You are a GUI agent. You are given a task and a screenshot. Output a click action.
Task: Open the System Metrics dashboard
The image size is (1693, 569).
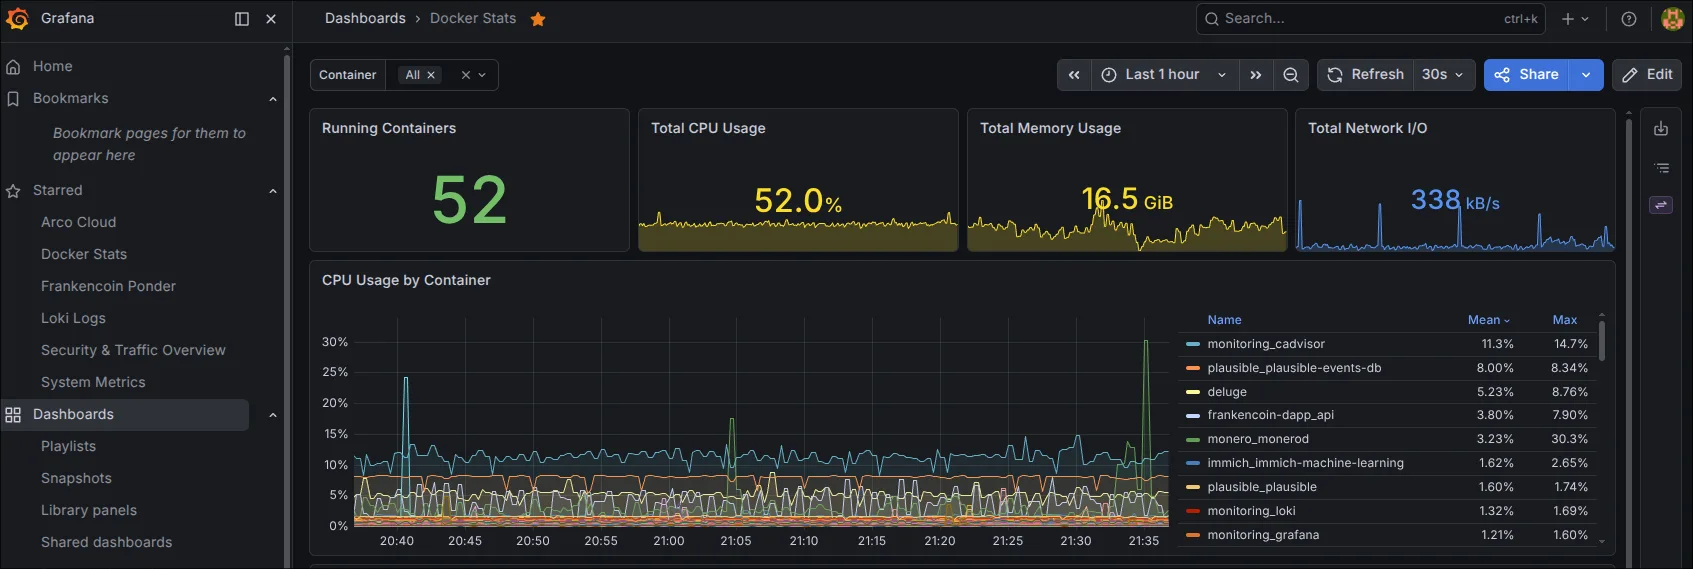pyautogui.click(x=93, y=382)
